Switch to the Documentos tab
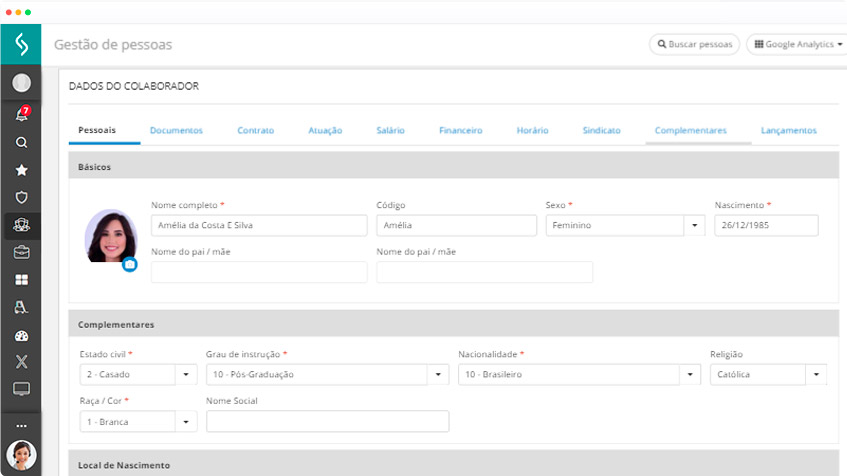 click(x=176, y=130)
